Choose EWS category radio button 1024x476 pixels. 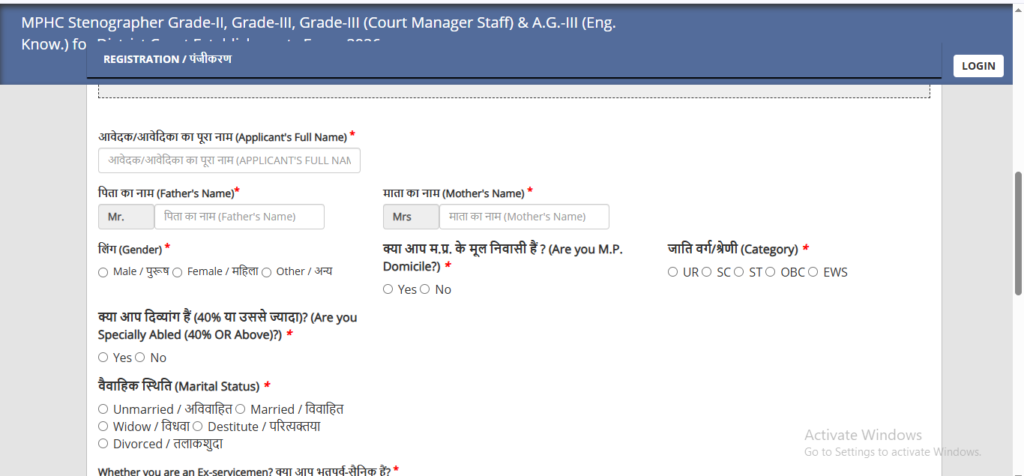click(813, 272)
